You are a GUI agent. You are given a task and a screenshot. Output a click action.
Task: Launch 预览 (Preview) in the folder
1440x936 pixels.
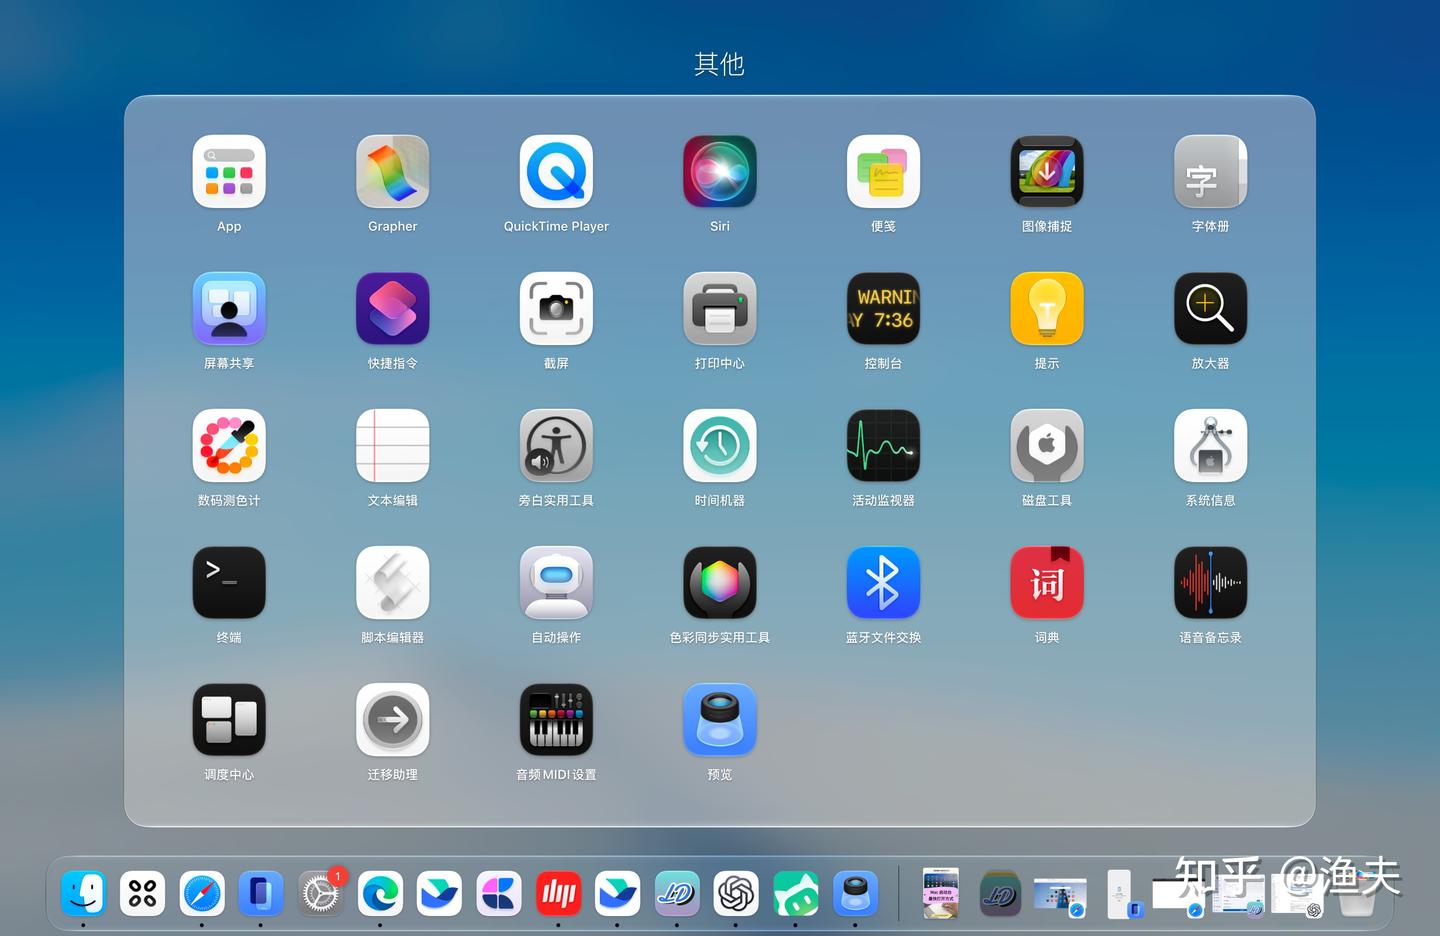click(x=720, y=720)
